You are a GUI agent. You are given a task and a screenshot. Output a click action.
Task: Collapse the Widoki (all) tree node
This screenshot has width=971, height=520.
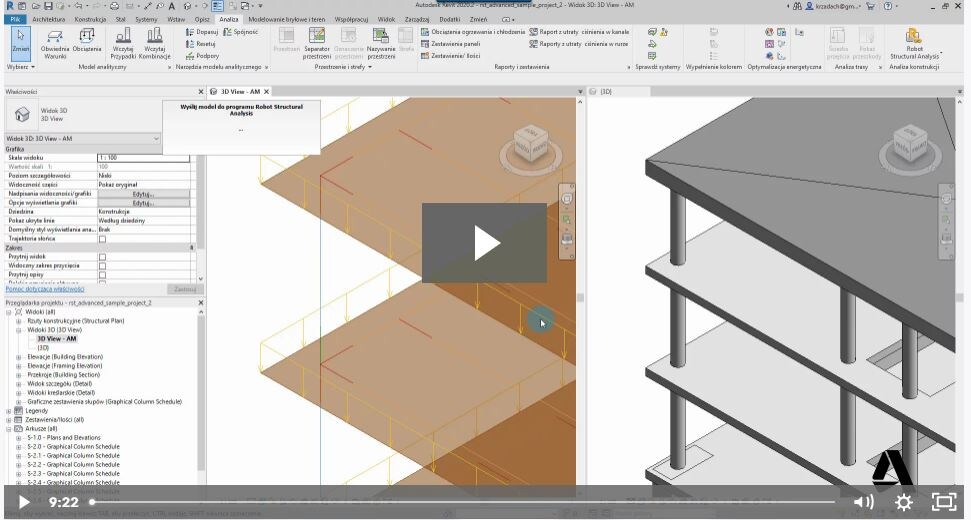(x=9, y=312)
